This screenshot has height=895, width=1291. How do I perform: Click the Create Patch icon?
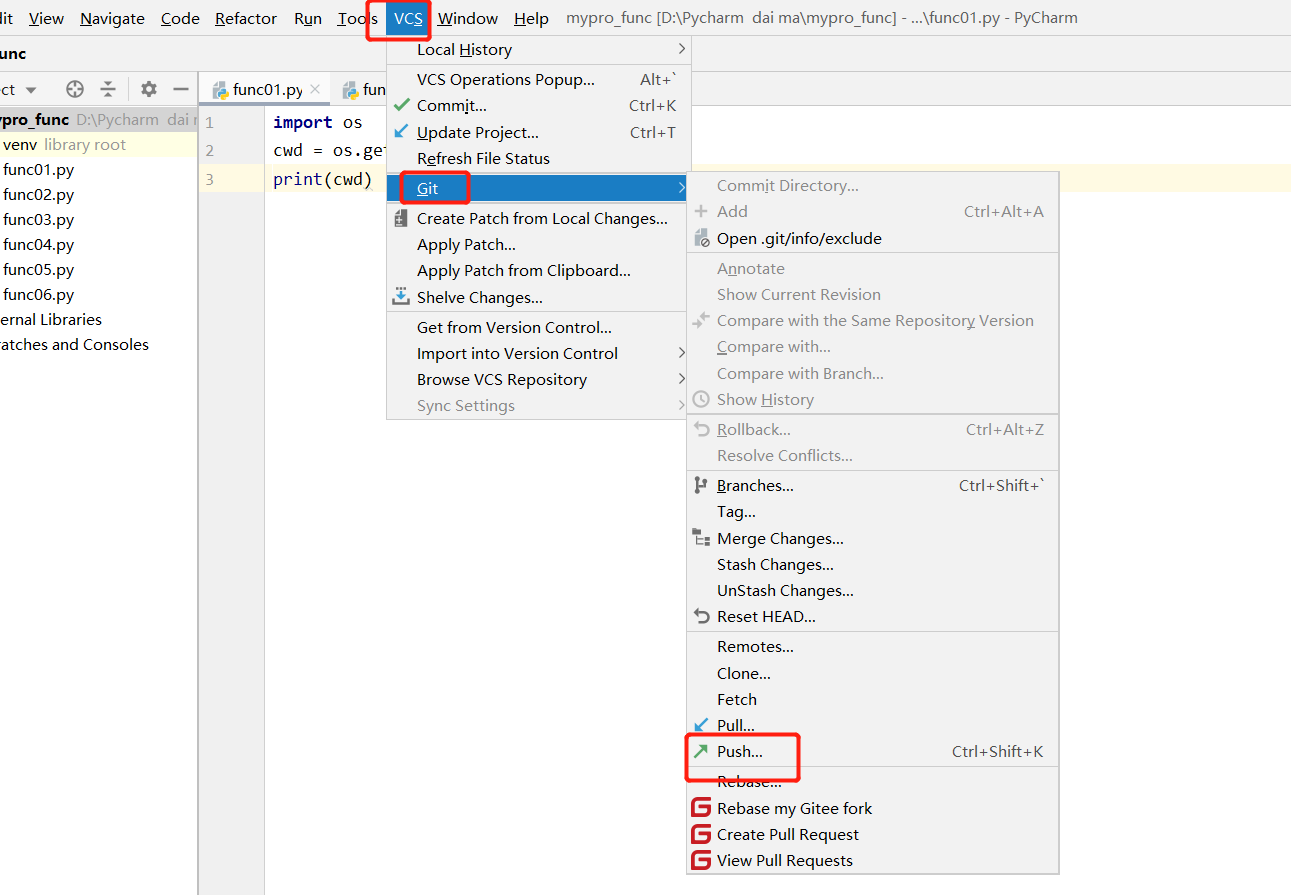401,218
